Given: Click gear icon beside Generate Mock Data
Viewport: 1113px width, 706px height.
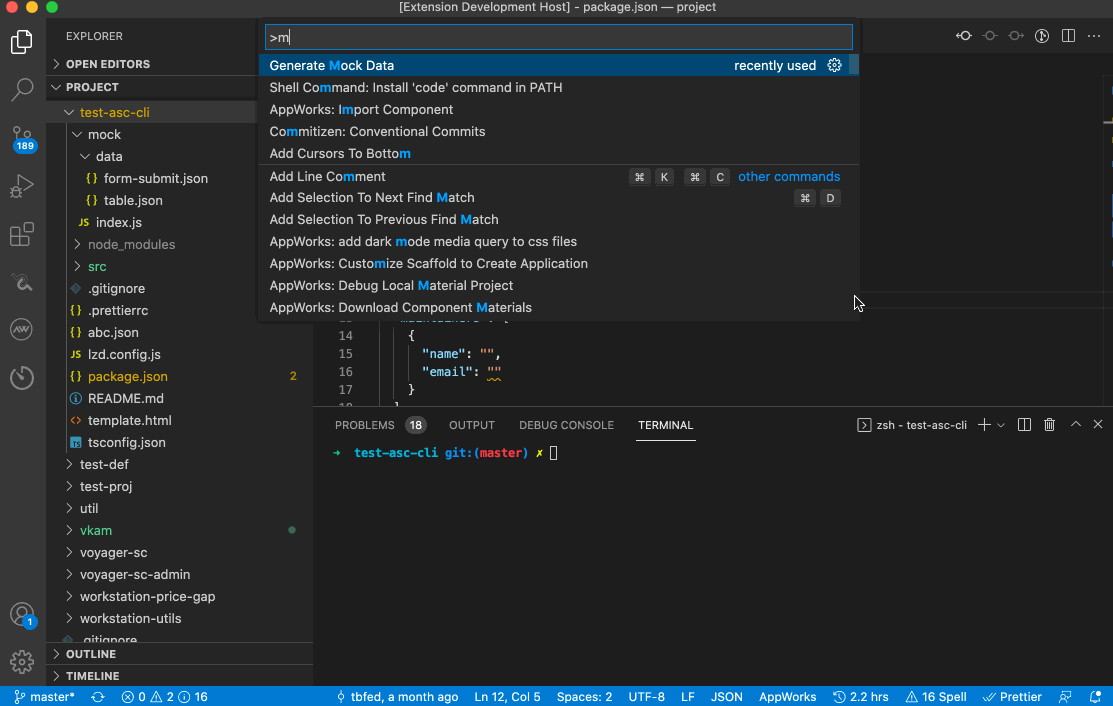Looking at the screenshot, I should 834,65.
